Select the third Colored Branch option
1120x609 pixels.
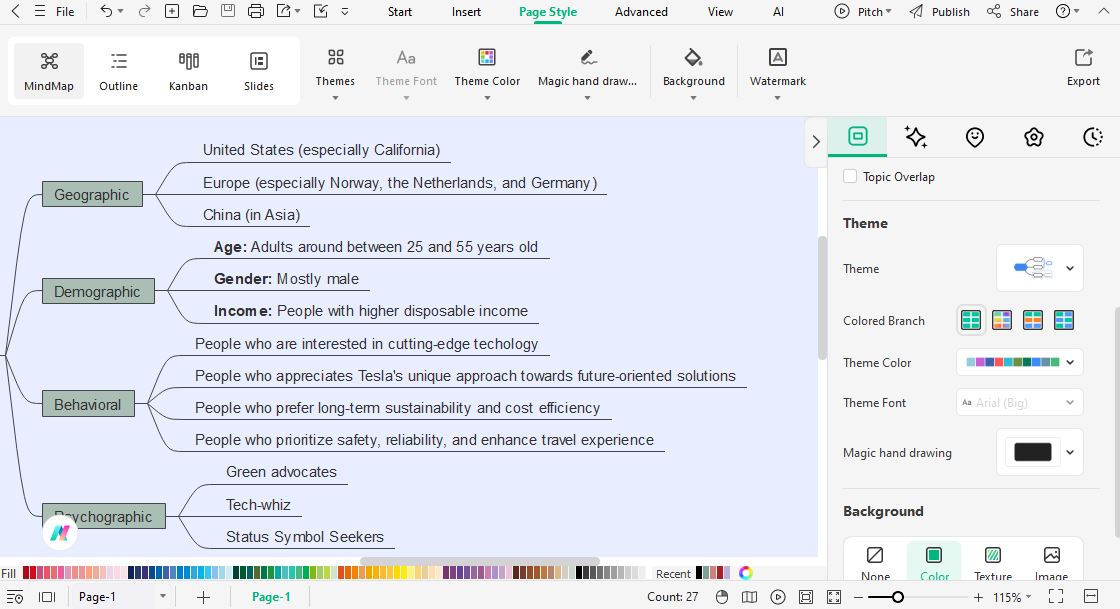tap(1033, 320)
